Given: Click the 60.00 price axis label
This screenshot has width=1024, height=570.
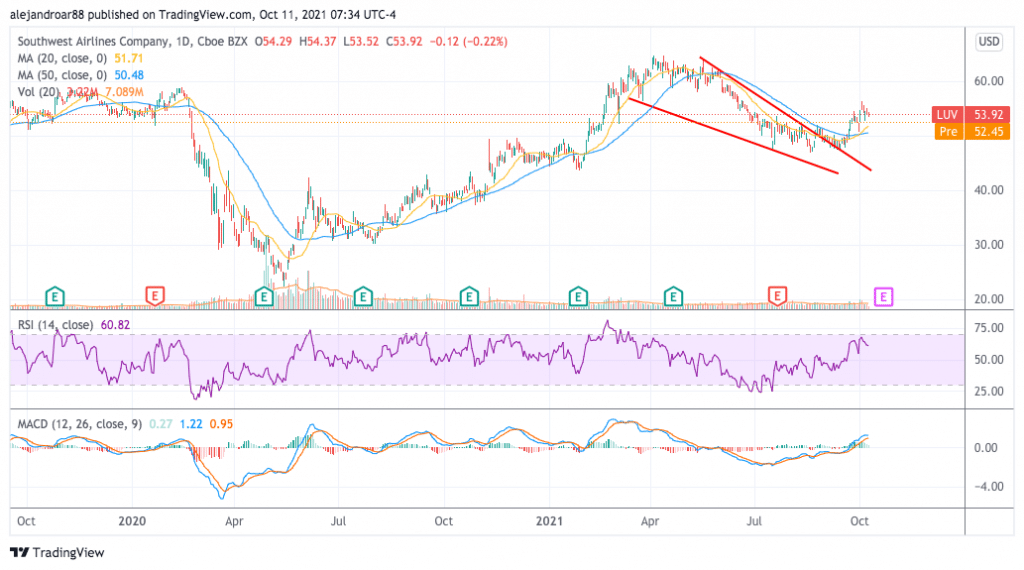Looking at the screenshot, I should 989,81.
